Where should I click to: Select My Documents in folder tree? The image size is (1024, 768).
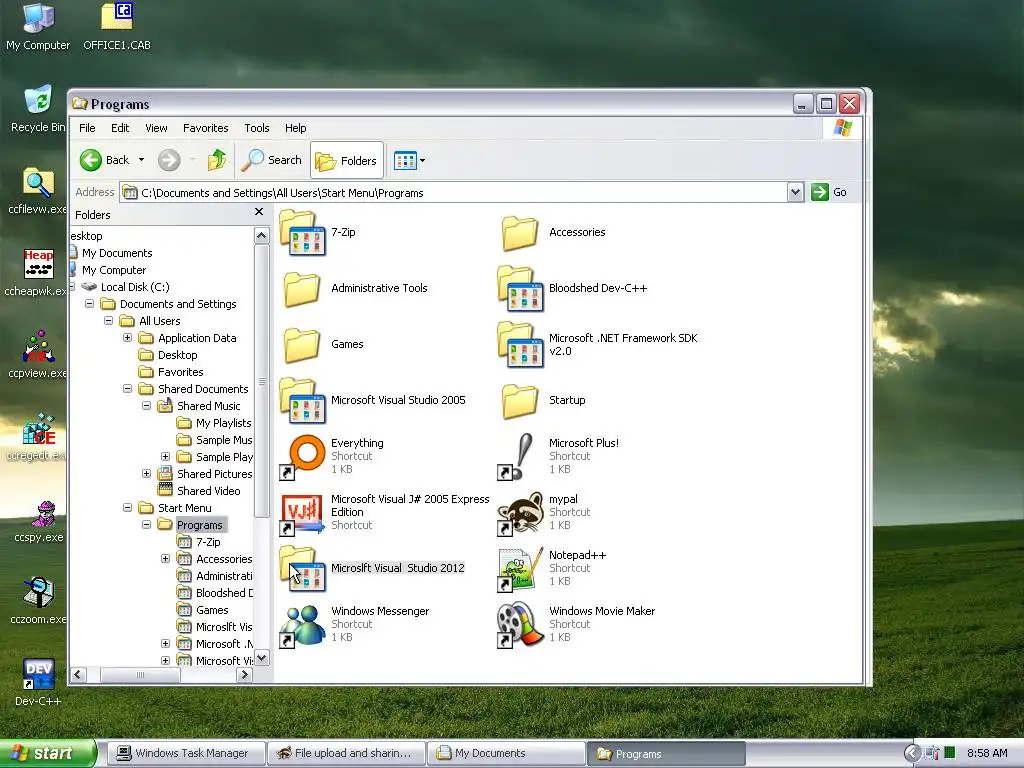coord(117,253)
